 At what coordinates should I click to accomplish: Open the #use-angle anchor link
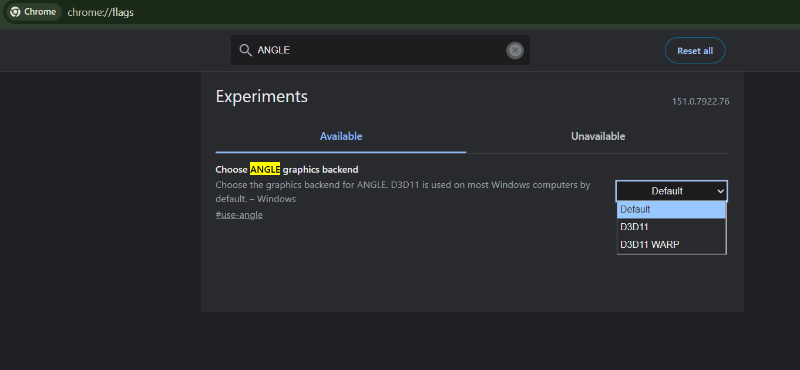239,215
